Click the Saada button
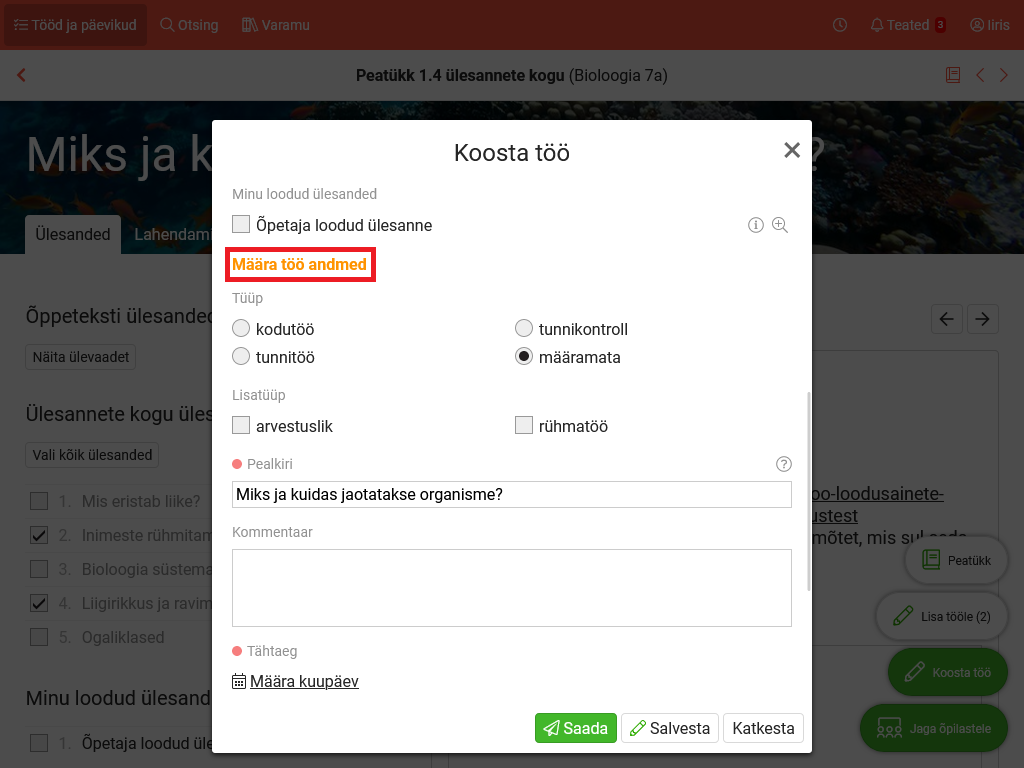1024x768 pixels. pyautogui.click(x=575, y=728)
